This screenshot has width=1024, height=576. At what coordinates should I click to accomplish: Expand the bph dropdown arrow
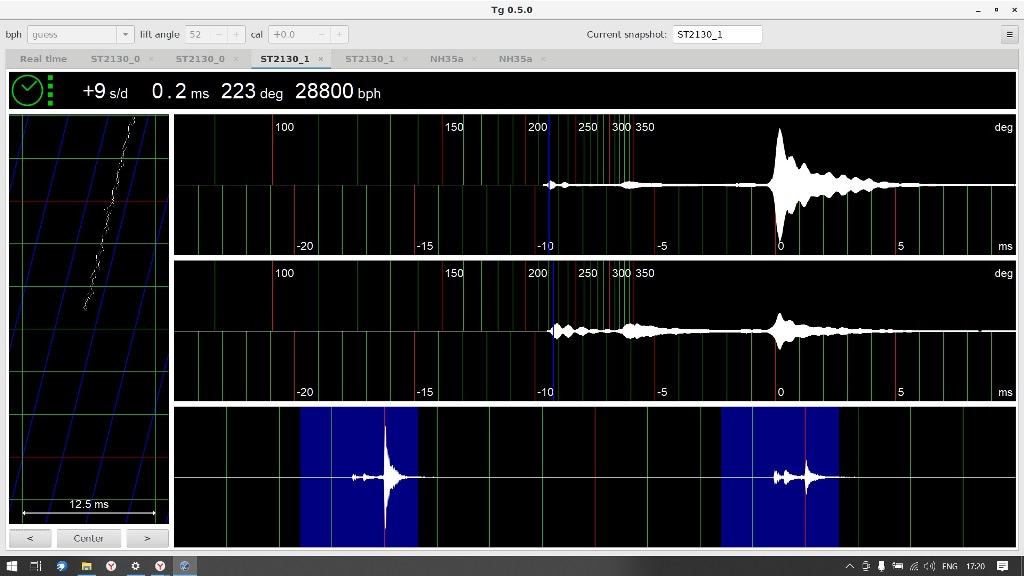pyautogui.click(x=125, y=34)
